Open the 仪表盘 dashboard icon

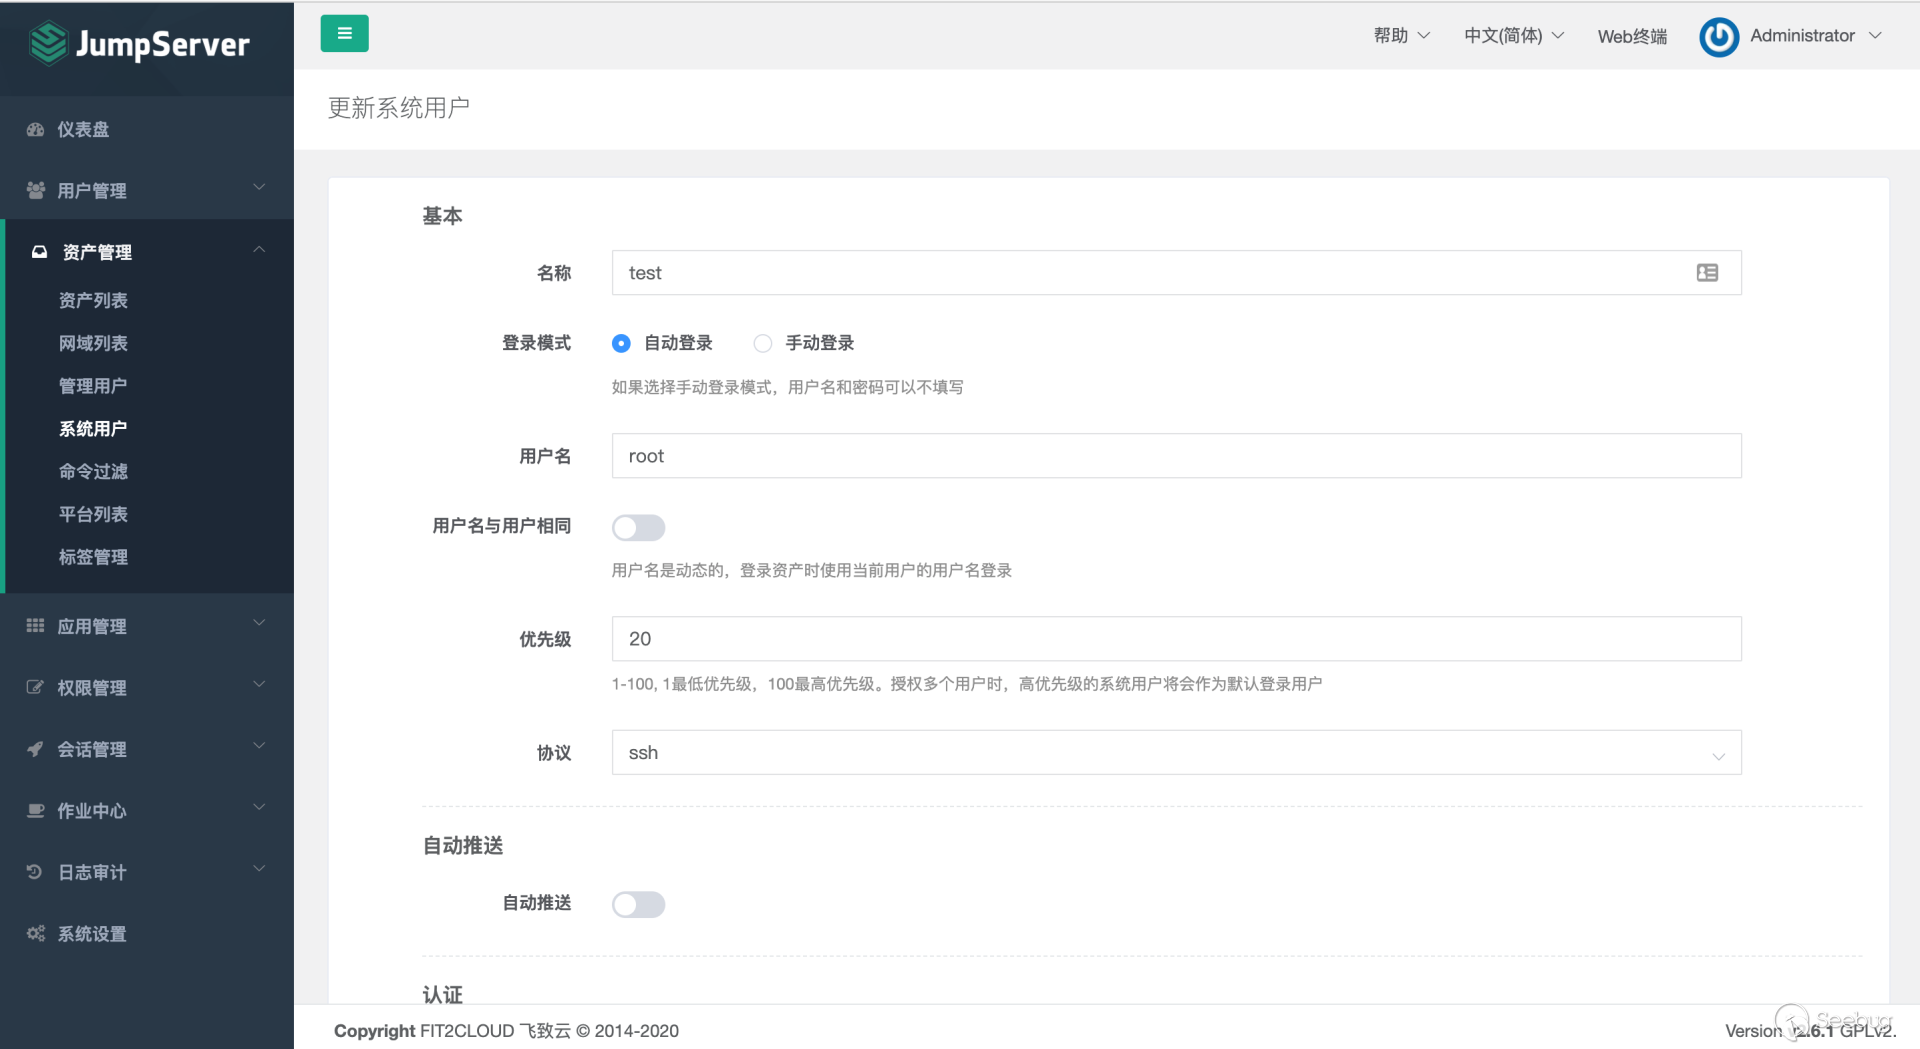pyautogui.click(x=36, y=130)
